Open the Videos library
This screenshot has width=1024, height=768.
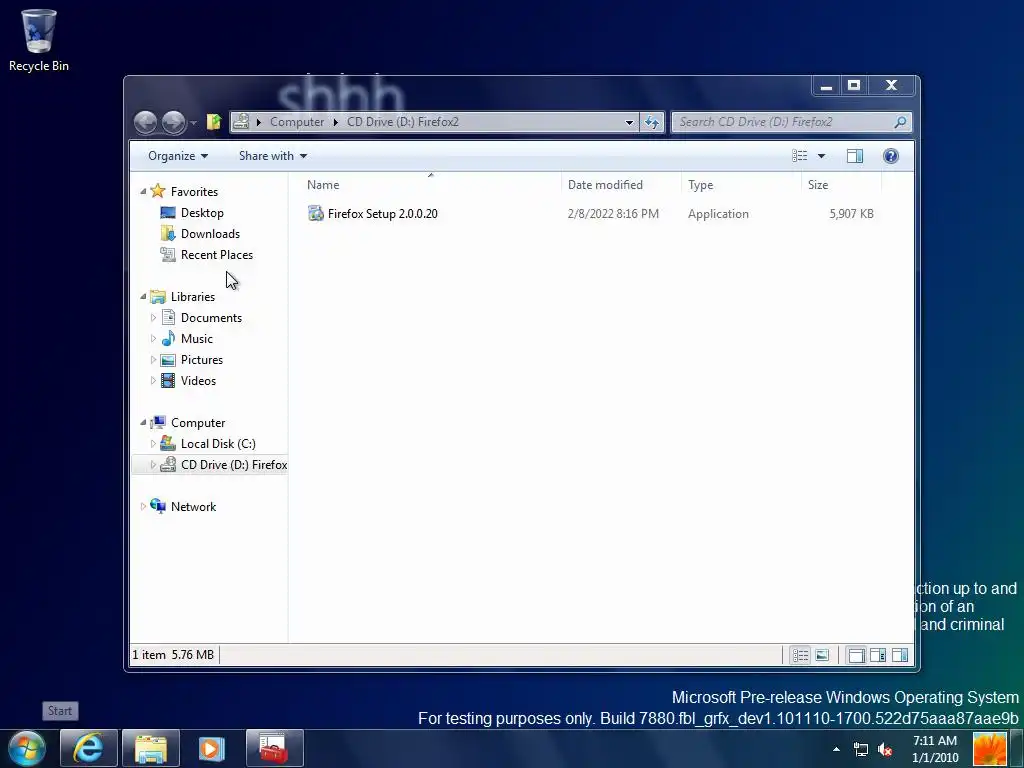tap(198, 381)
